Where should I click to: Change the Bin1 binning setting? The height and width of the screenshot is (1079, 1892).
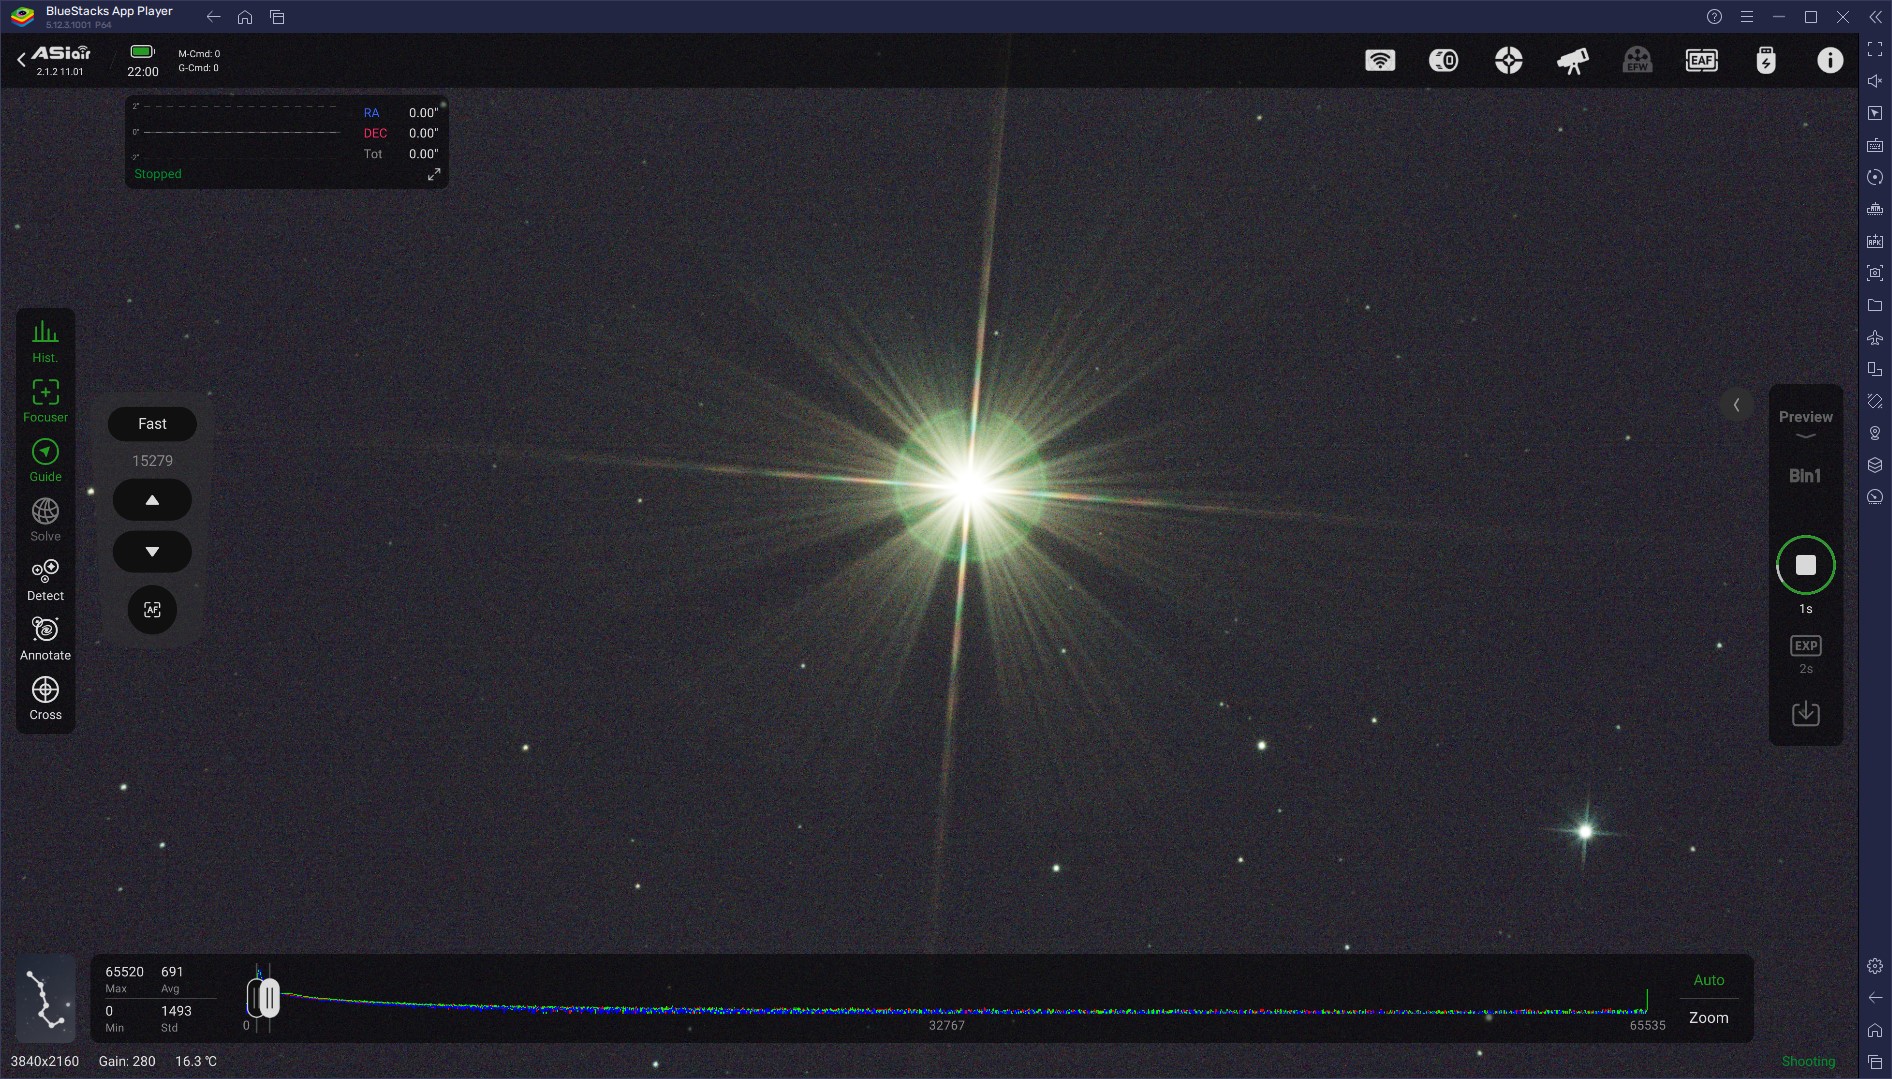point(1805,476)
